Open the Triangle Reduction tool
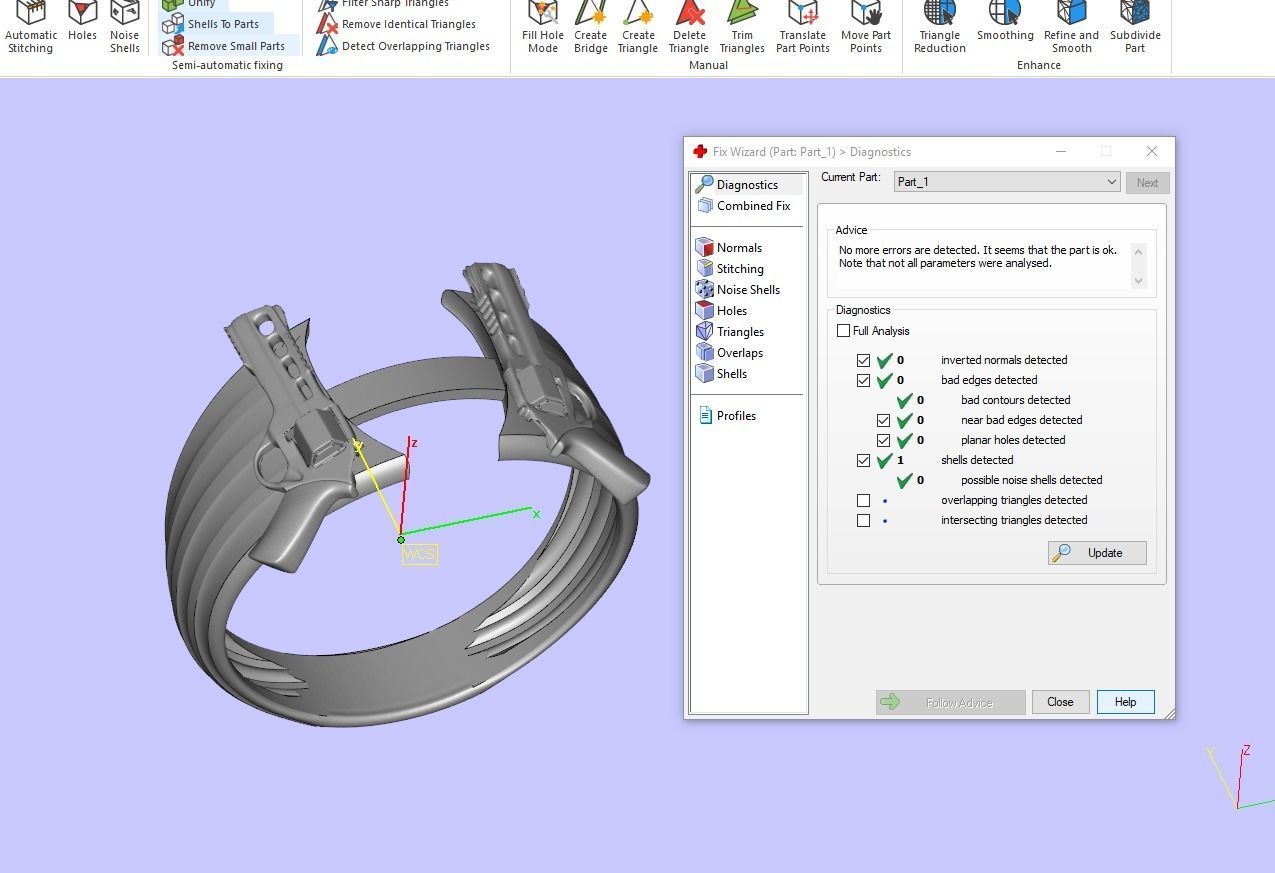The width and height of the screenshot is (1275, 873). click(x=940, y=27)
